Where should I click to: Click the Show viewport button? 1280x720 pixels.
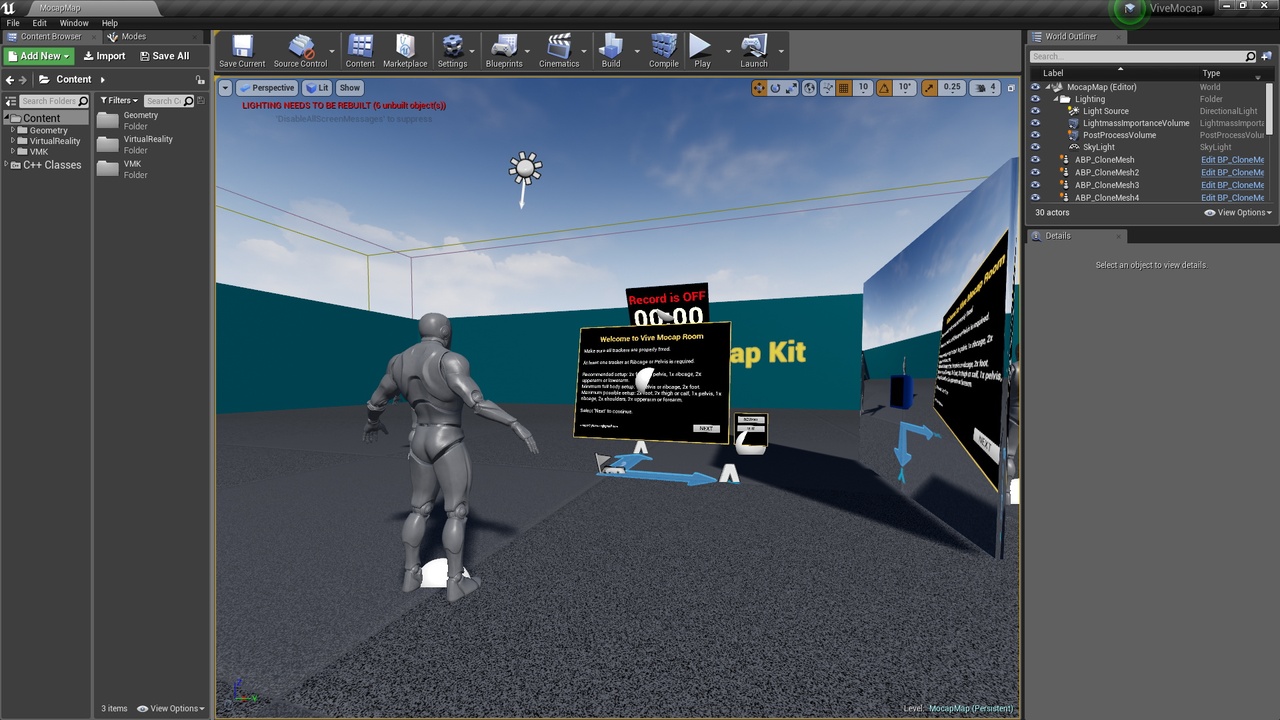click(349, 88)
